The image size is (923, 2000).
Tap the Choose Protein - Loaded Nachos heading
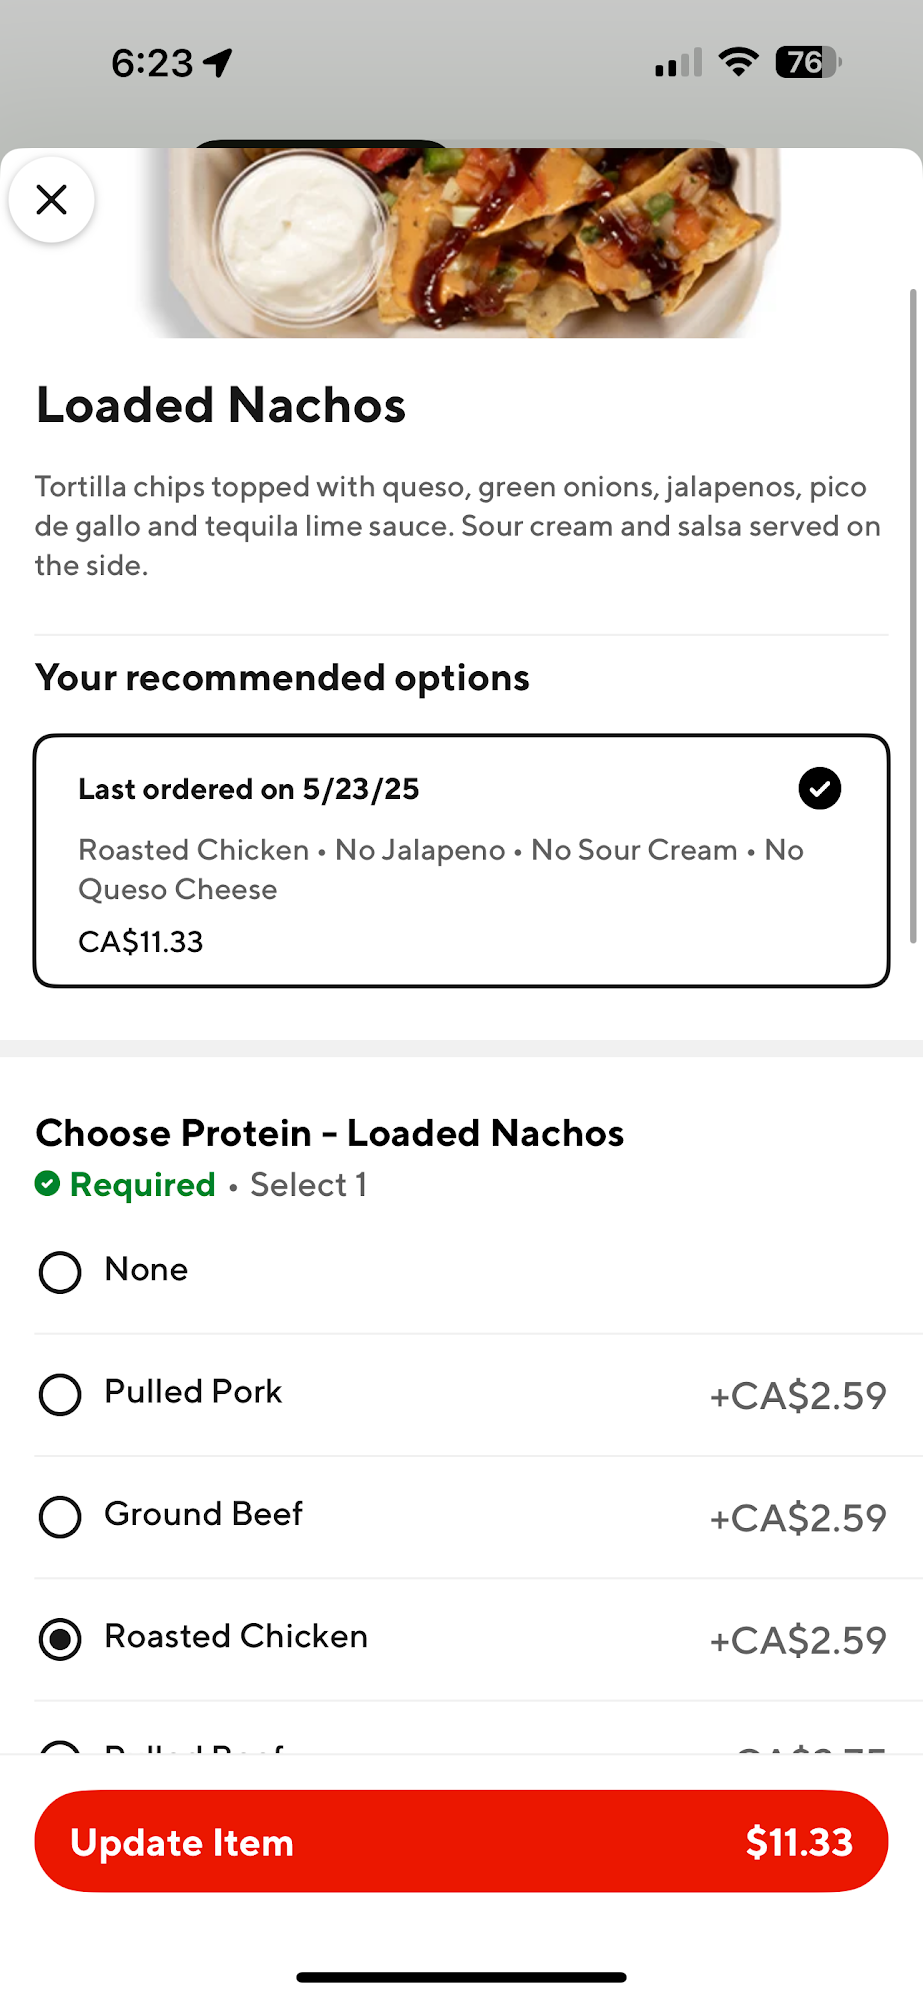pyautogui.click(x=330, y=1133)
